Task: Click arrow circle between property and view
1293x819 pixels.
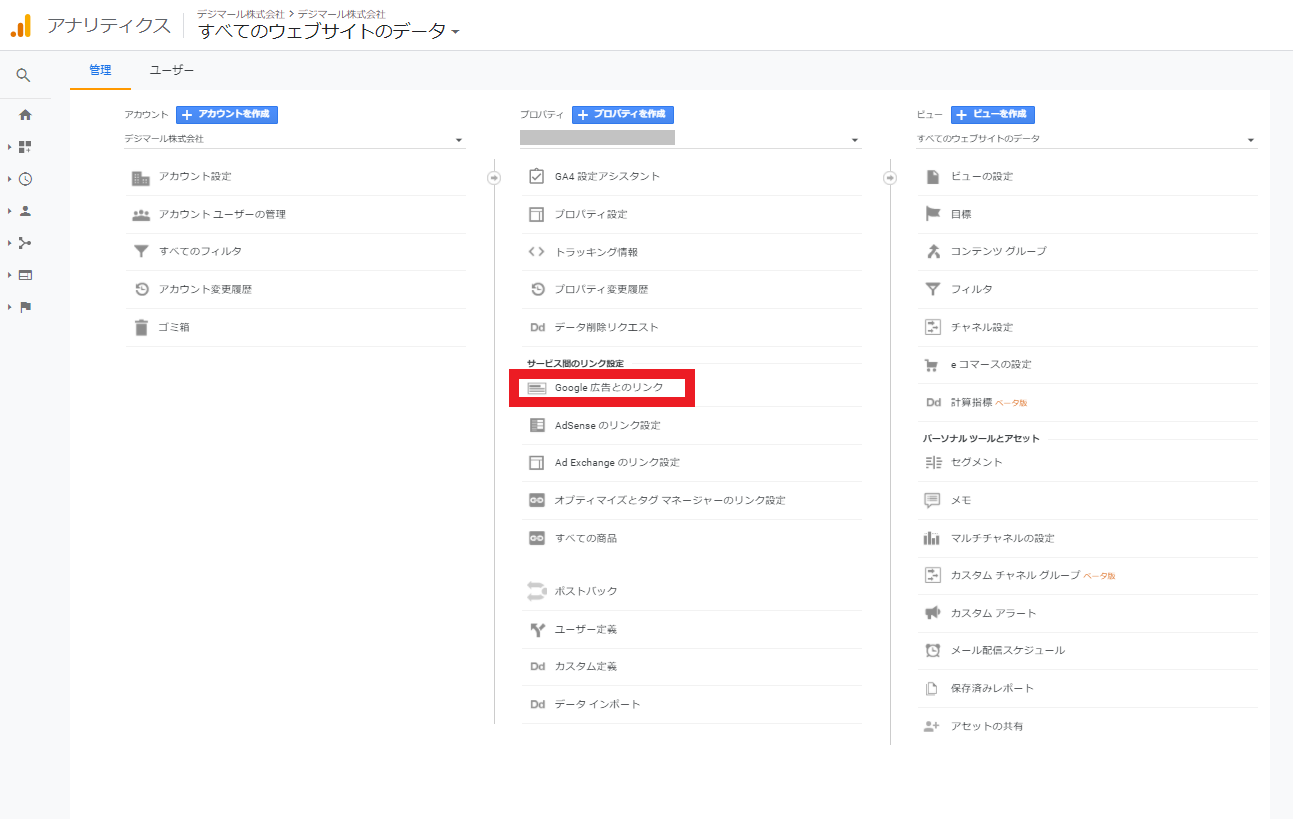Action: click(x=890, y=177)
